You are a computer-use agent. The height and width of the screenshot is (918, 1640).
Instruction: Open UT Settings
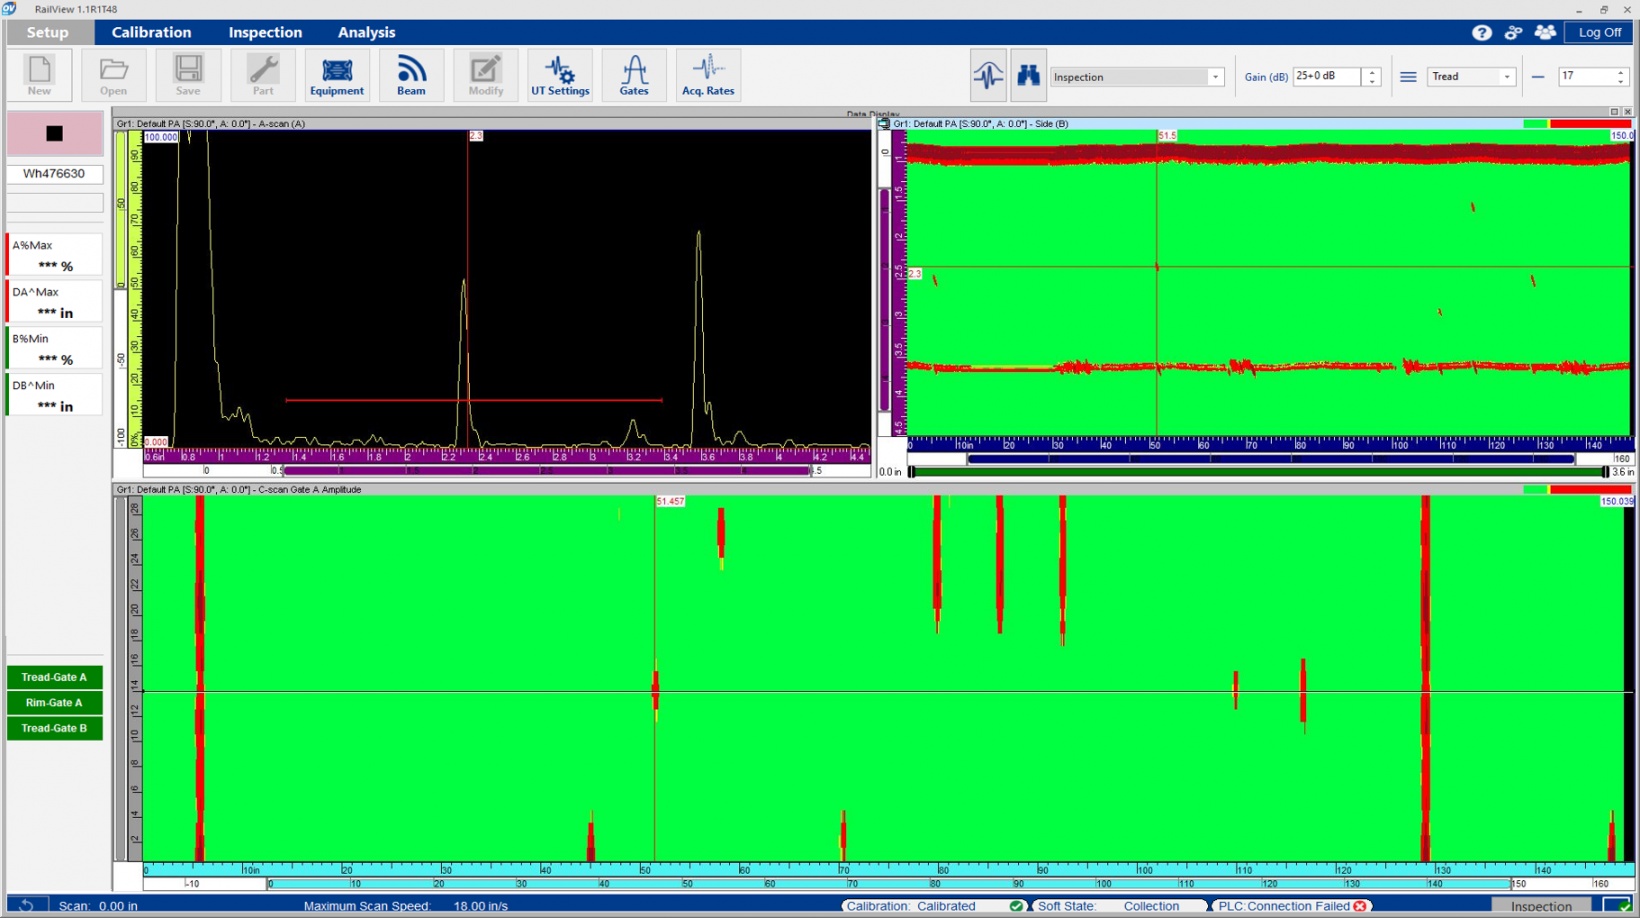click(560, 75)
